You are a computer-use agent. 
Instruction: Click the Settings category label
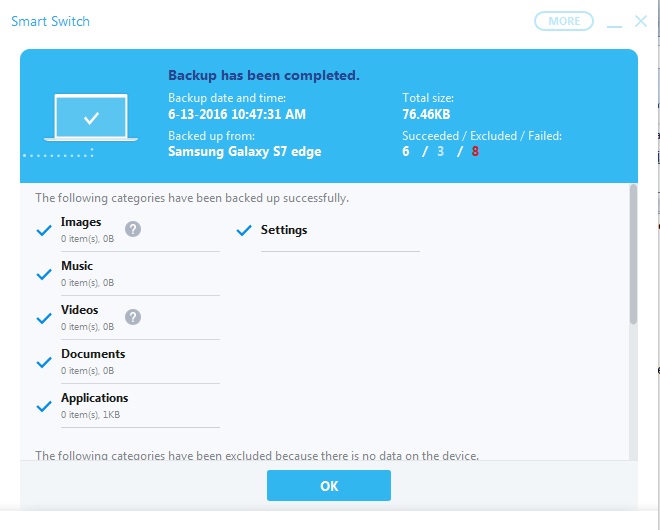click(x=284, y=230)
